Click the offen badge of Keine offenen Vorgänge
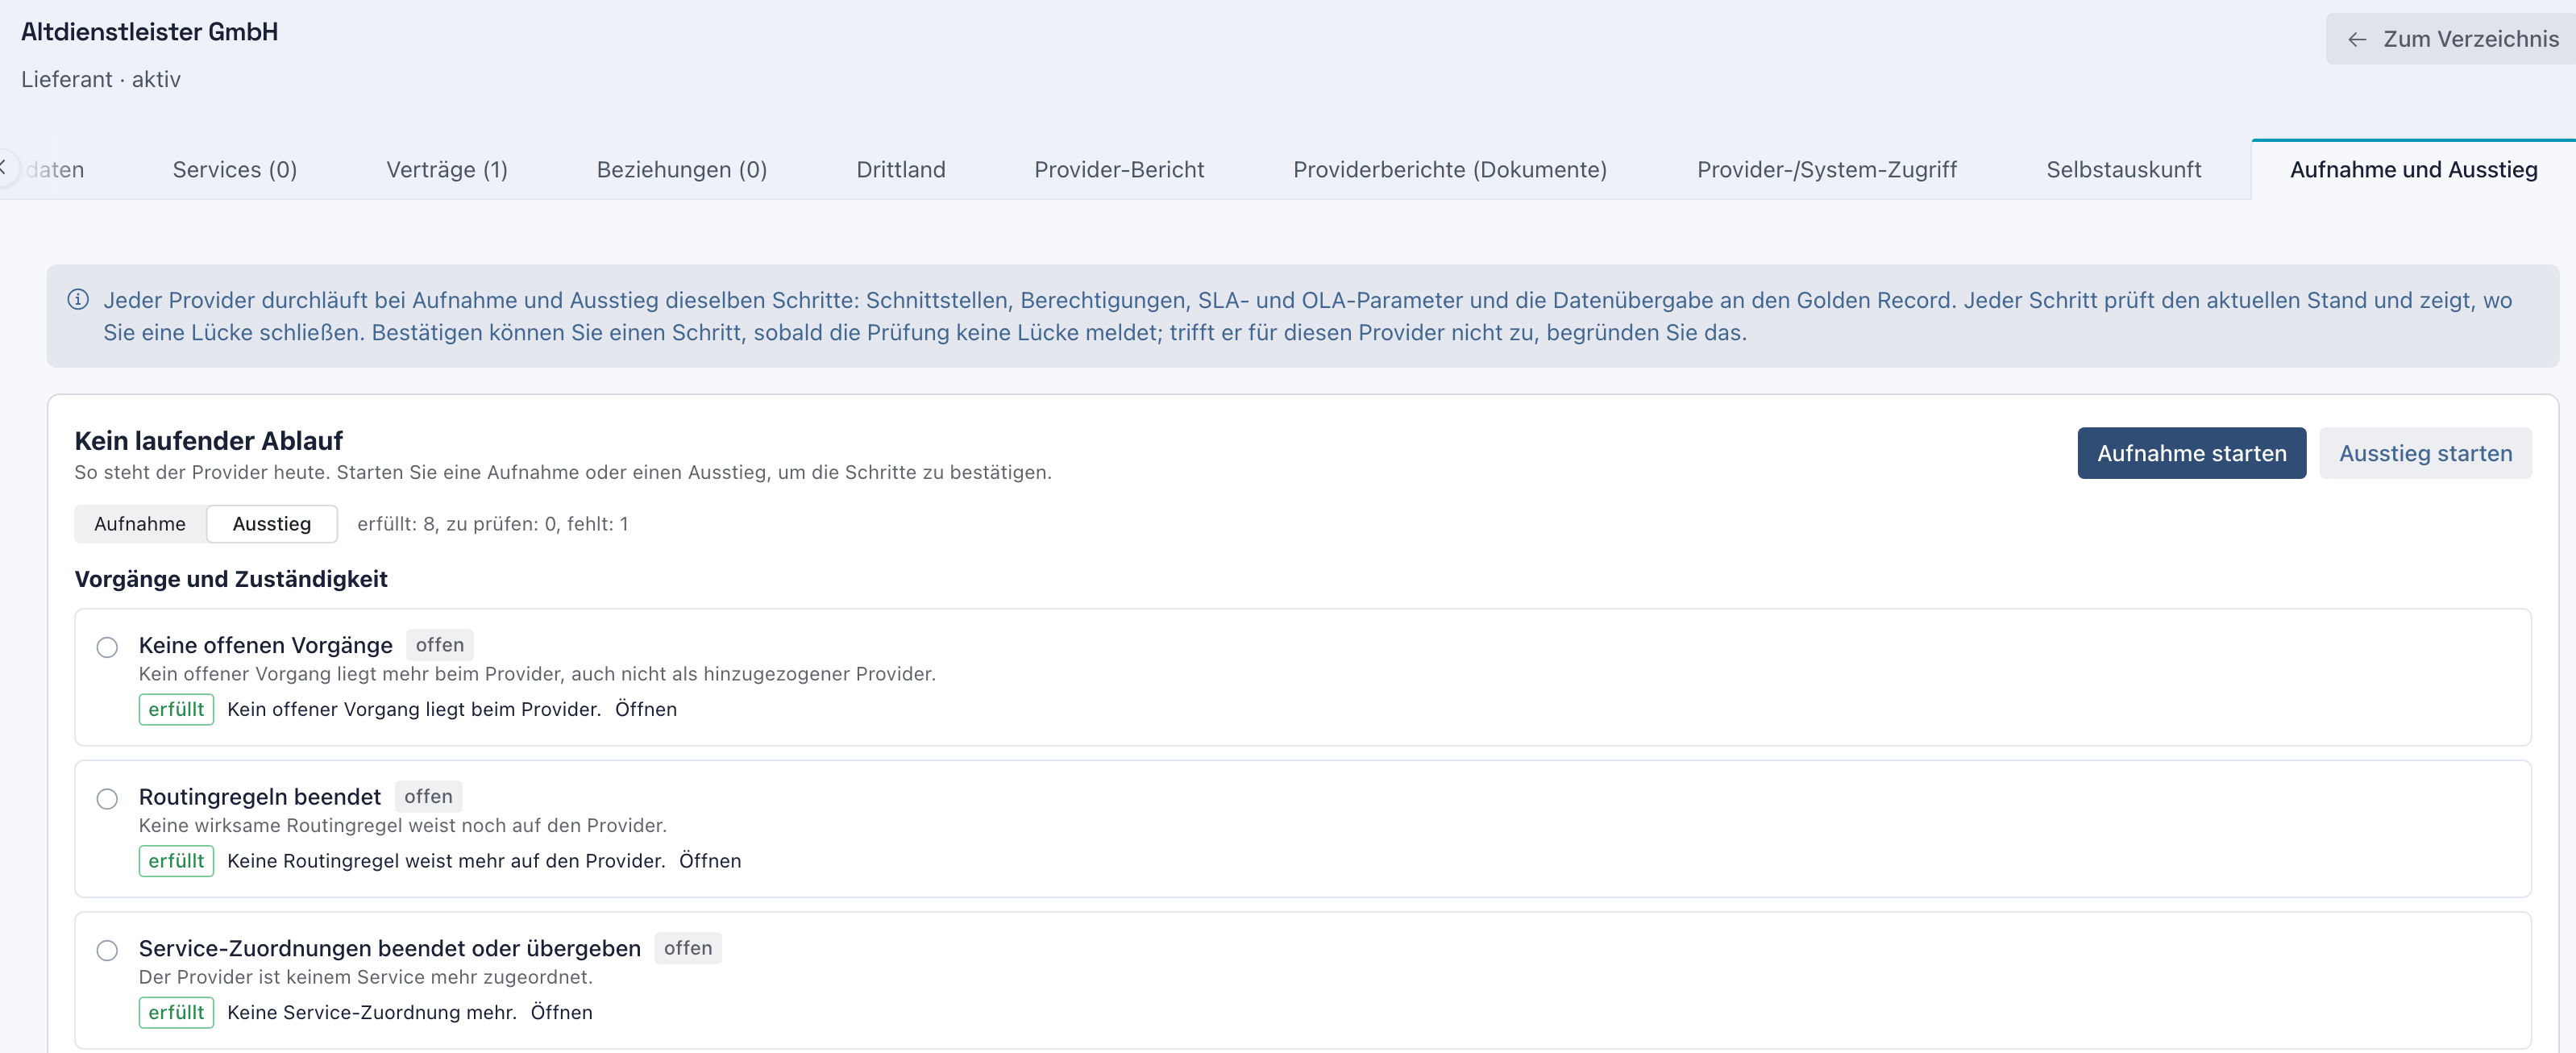This screenshot has width=2576, height=1053. coord(440,645)
